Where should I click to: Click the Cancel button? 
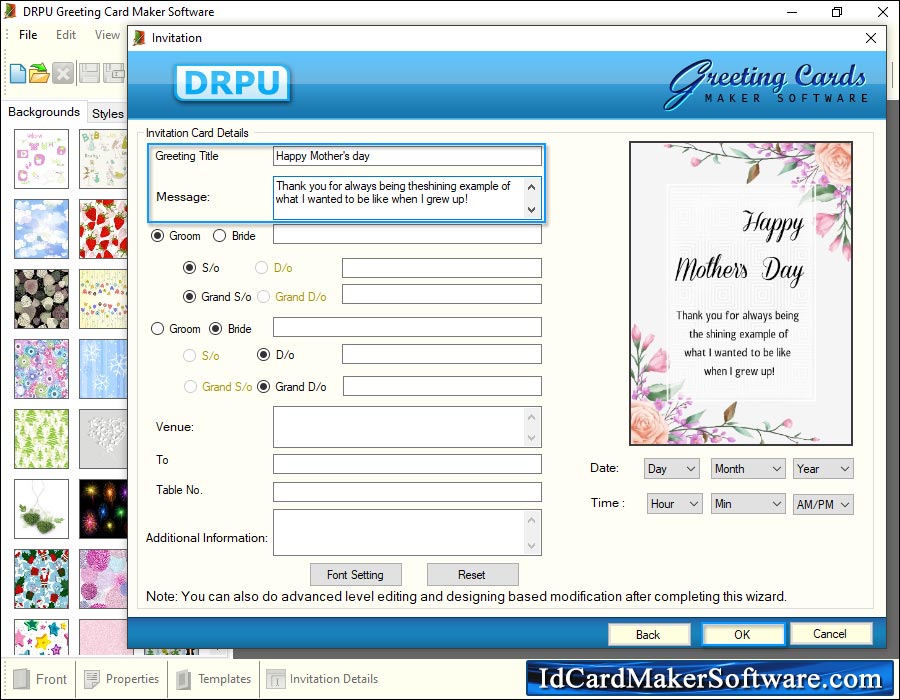830,634
